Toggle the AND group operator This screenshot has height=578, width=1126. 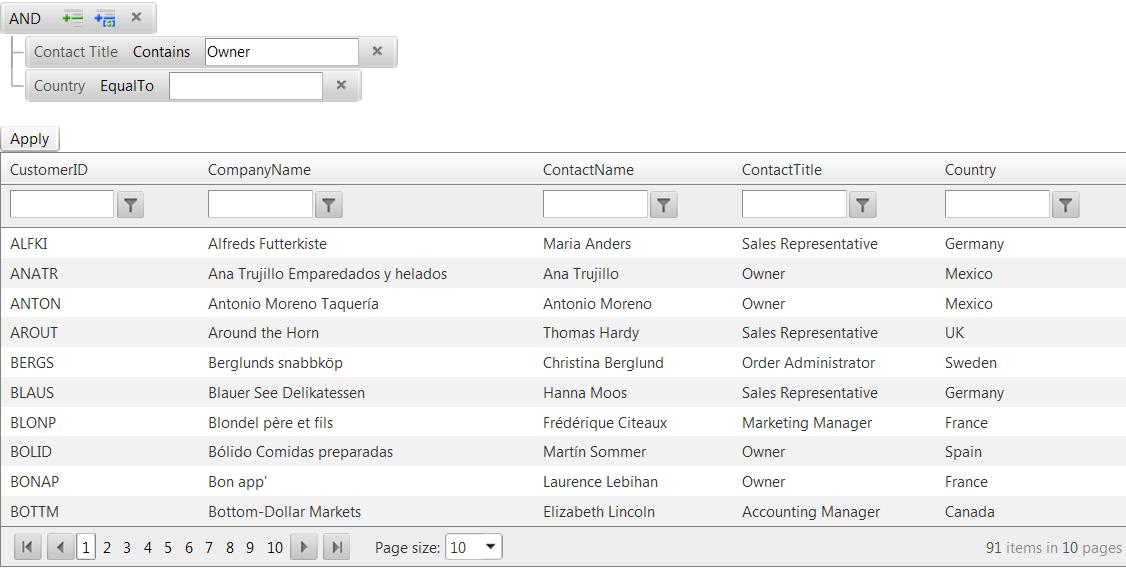tap(25, 18)
